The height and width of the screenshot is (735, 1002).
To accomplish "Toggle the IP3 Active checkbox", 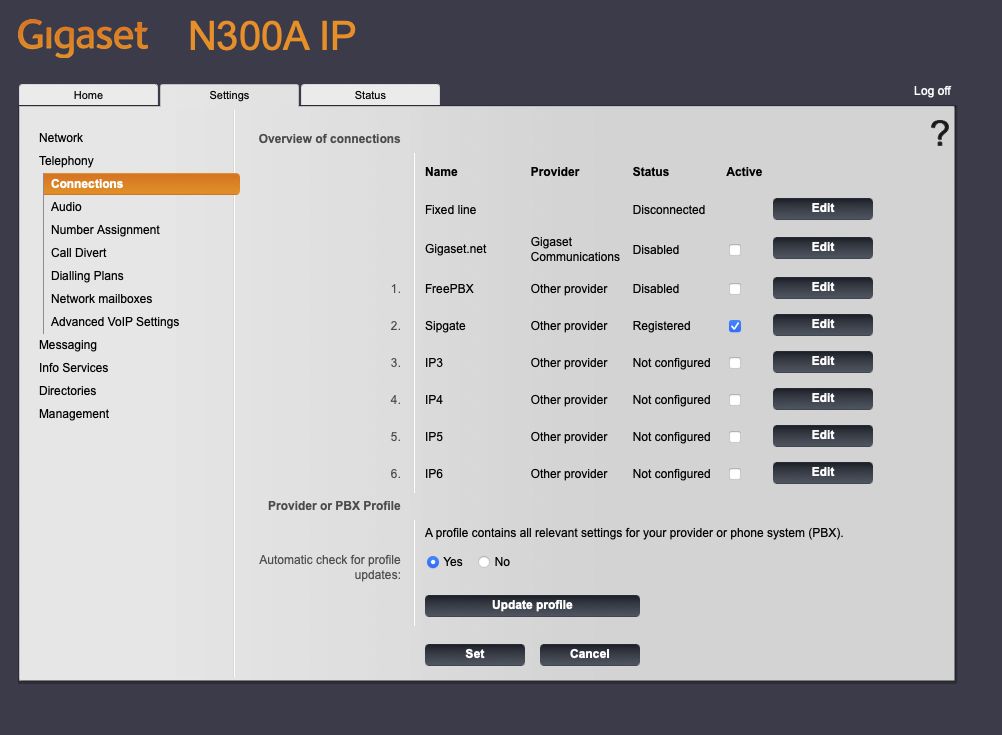I will point(735,363).
